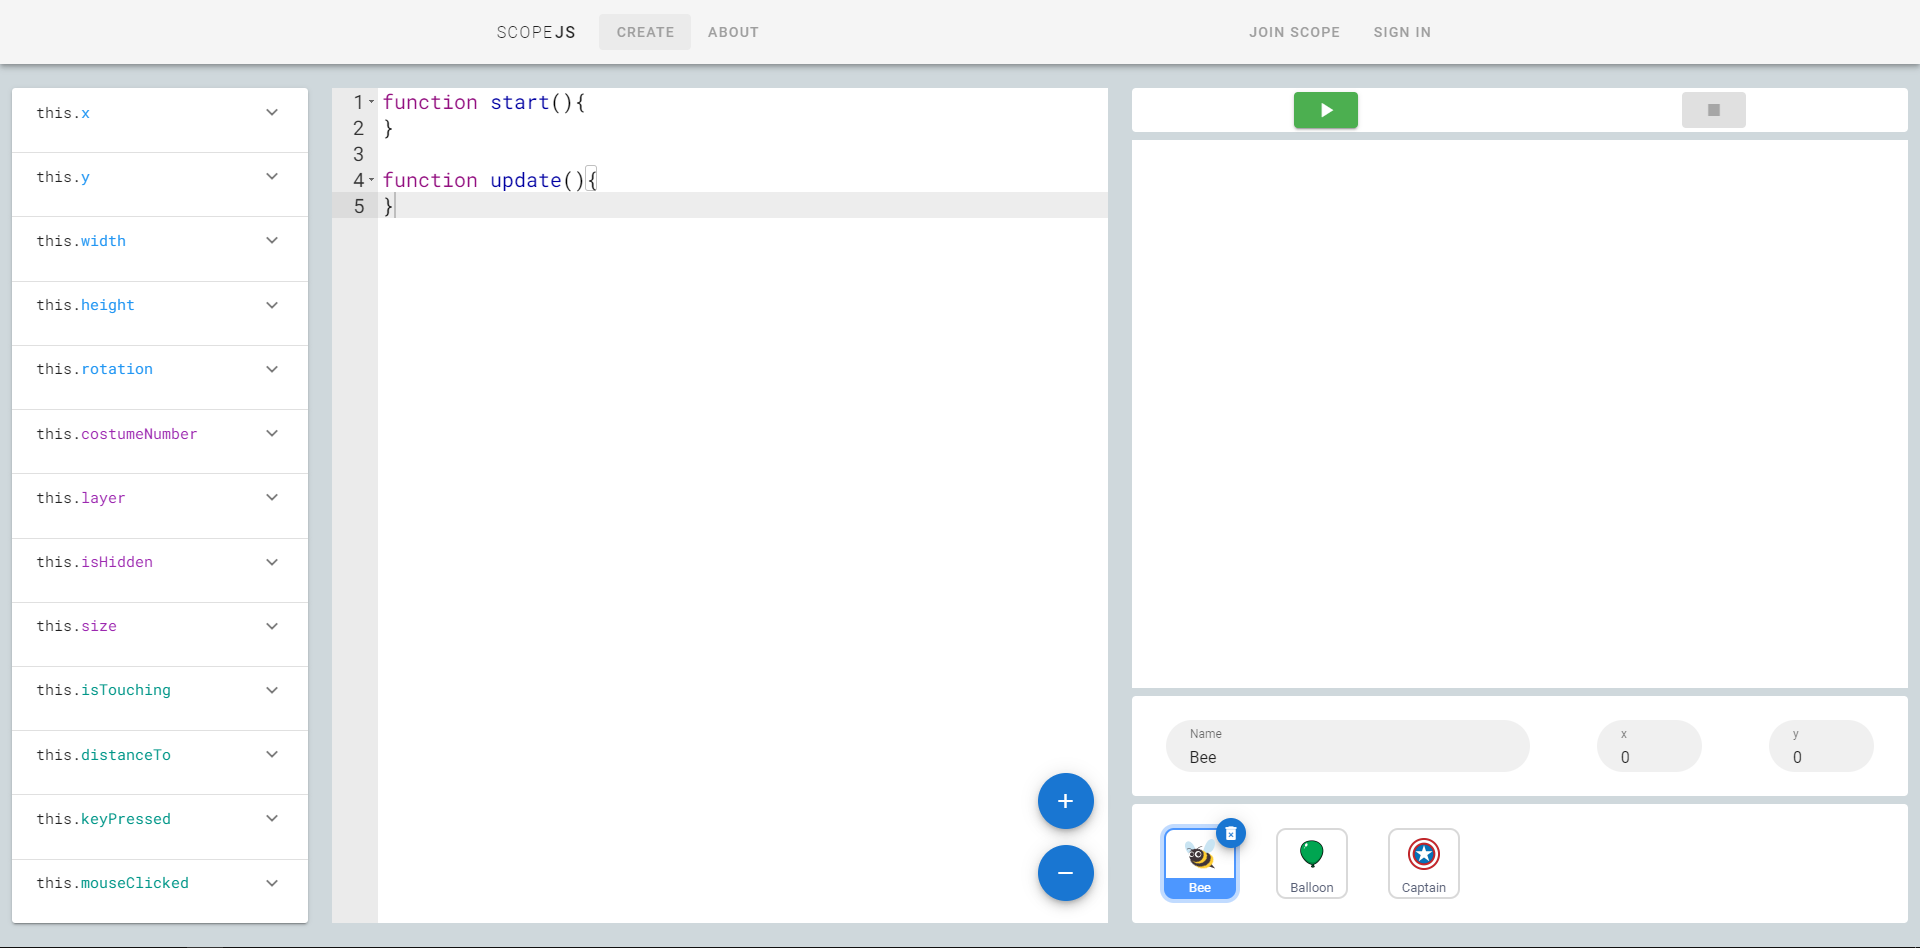
Task: Click the empty code line 3
Action: click(x=743, y=154)
